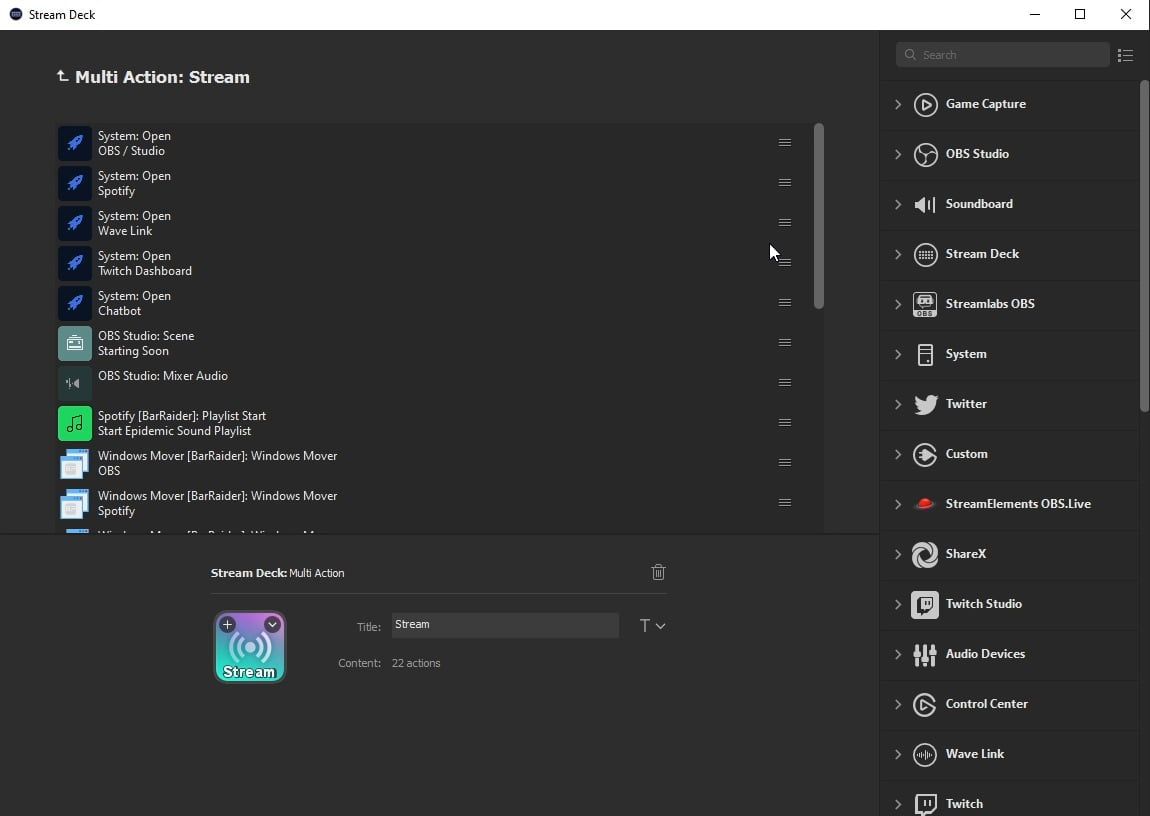Expand the Game Capture category

(897, 104)
